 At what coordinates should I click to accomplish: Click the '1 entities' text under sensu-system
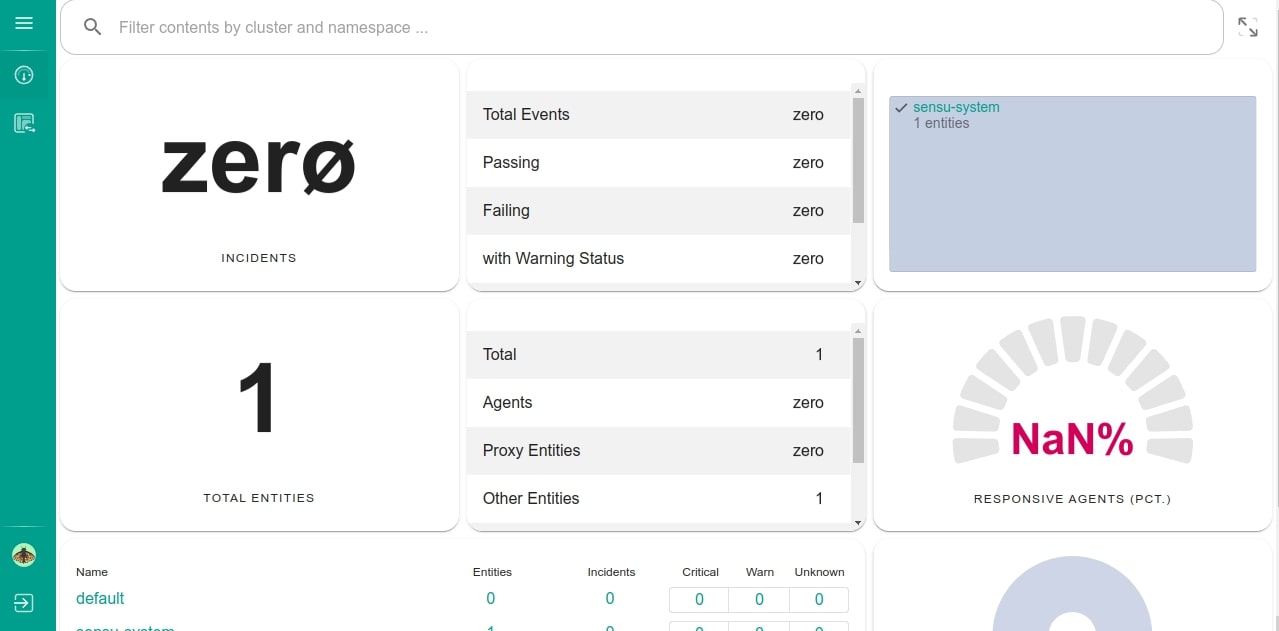tap(941, 123)
